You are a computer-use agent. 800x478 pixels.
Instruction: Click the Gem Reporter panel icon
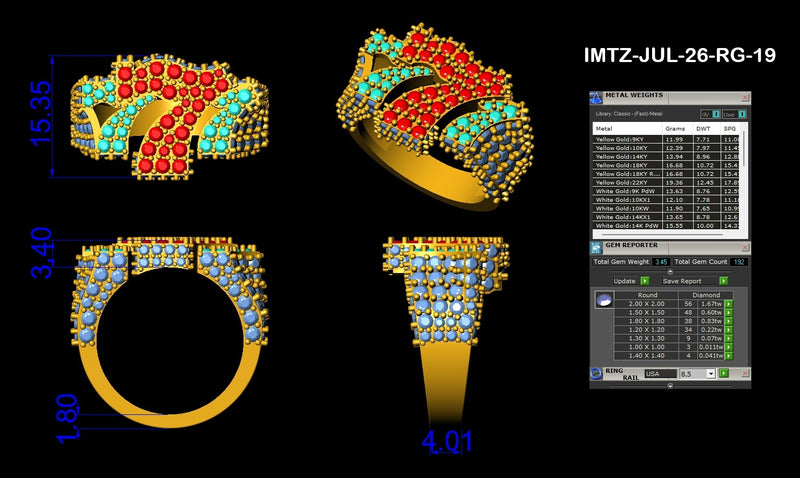(x=596, y=248)
